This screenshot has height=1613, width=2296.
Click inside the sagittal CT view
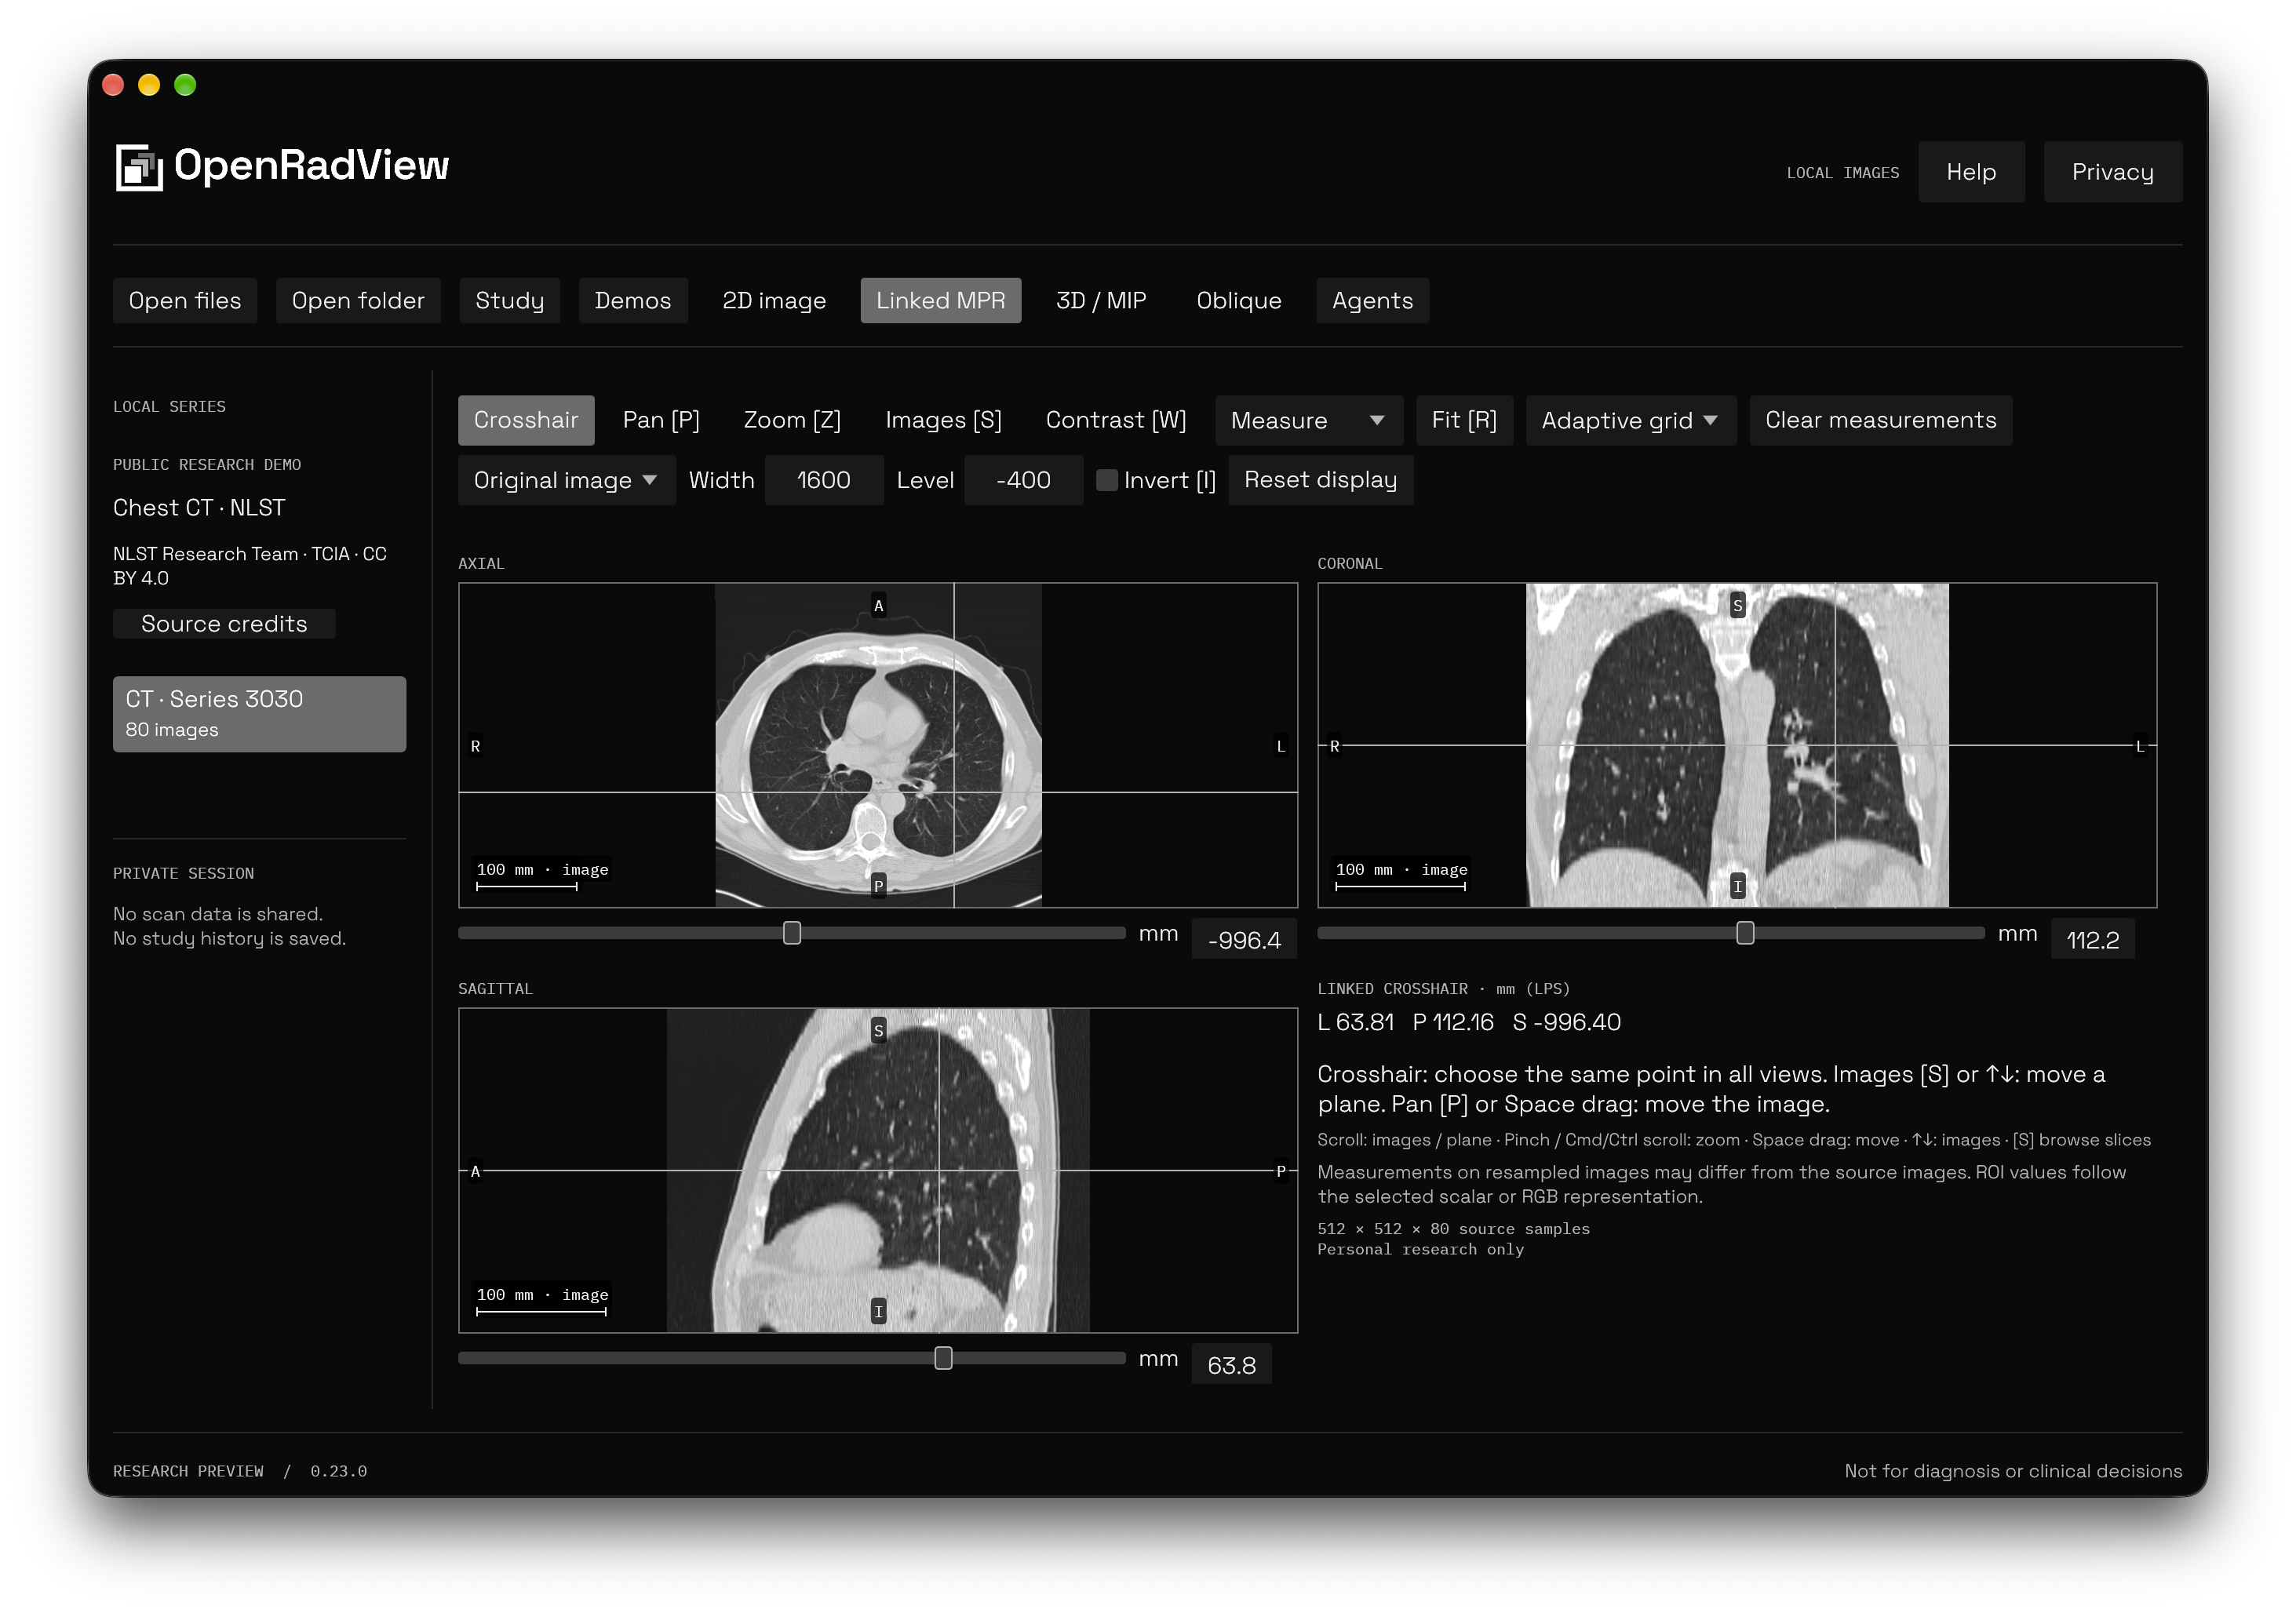tap(878, 1170)
